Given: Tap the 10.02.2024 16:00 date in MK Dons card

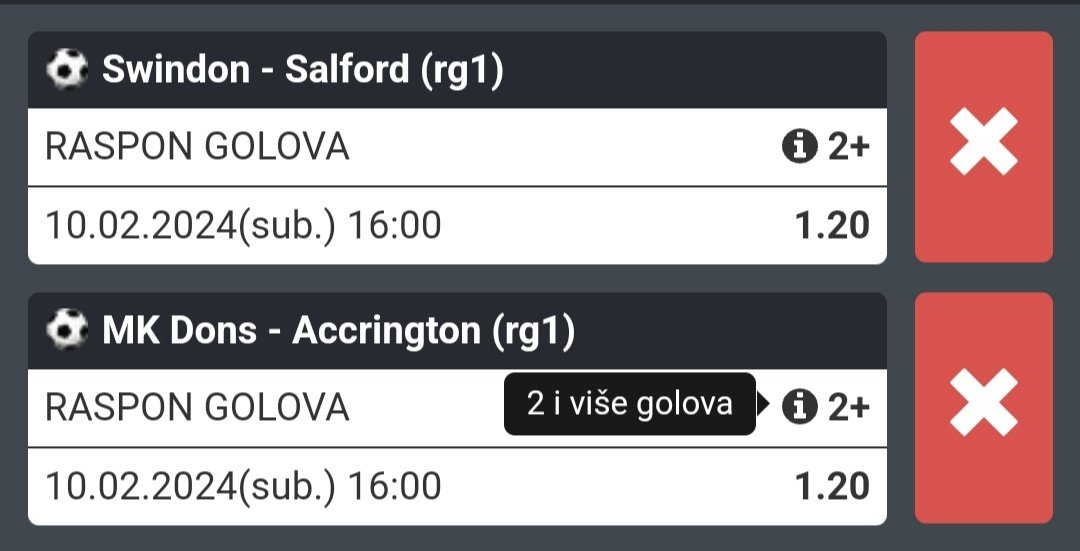Looking at the screenshot, I should click(x=243, y=486).
